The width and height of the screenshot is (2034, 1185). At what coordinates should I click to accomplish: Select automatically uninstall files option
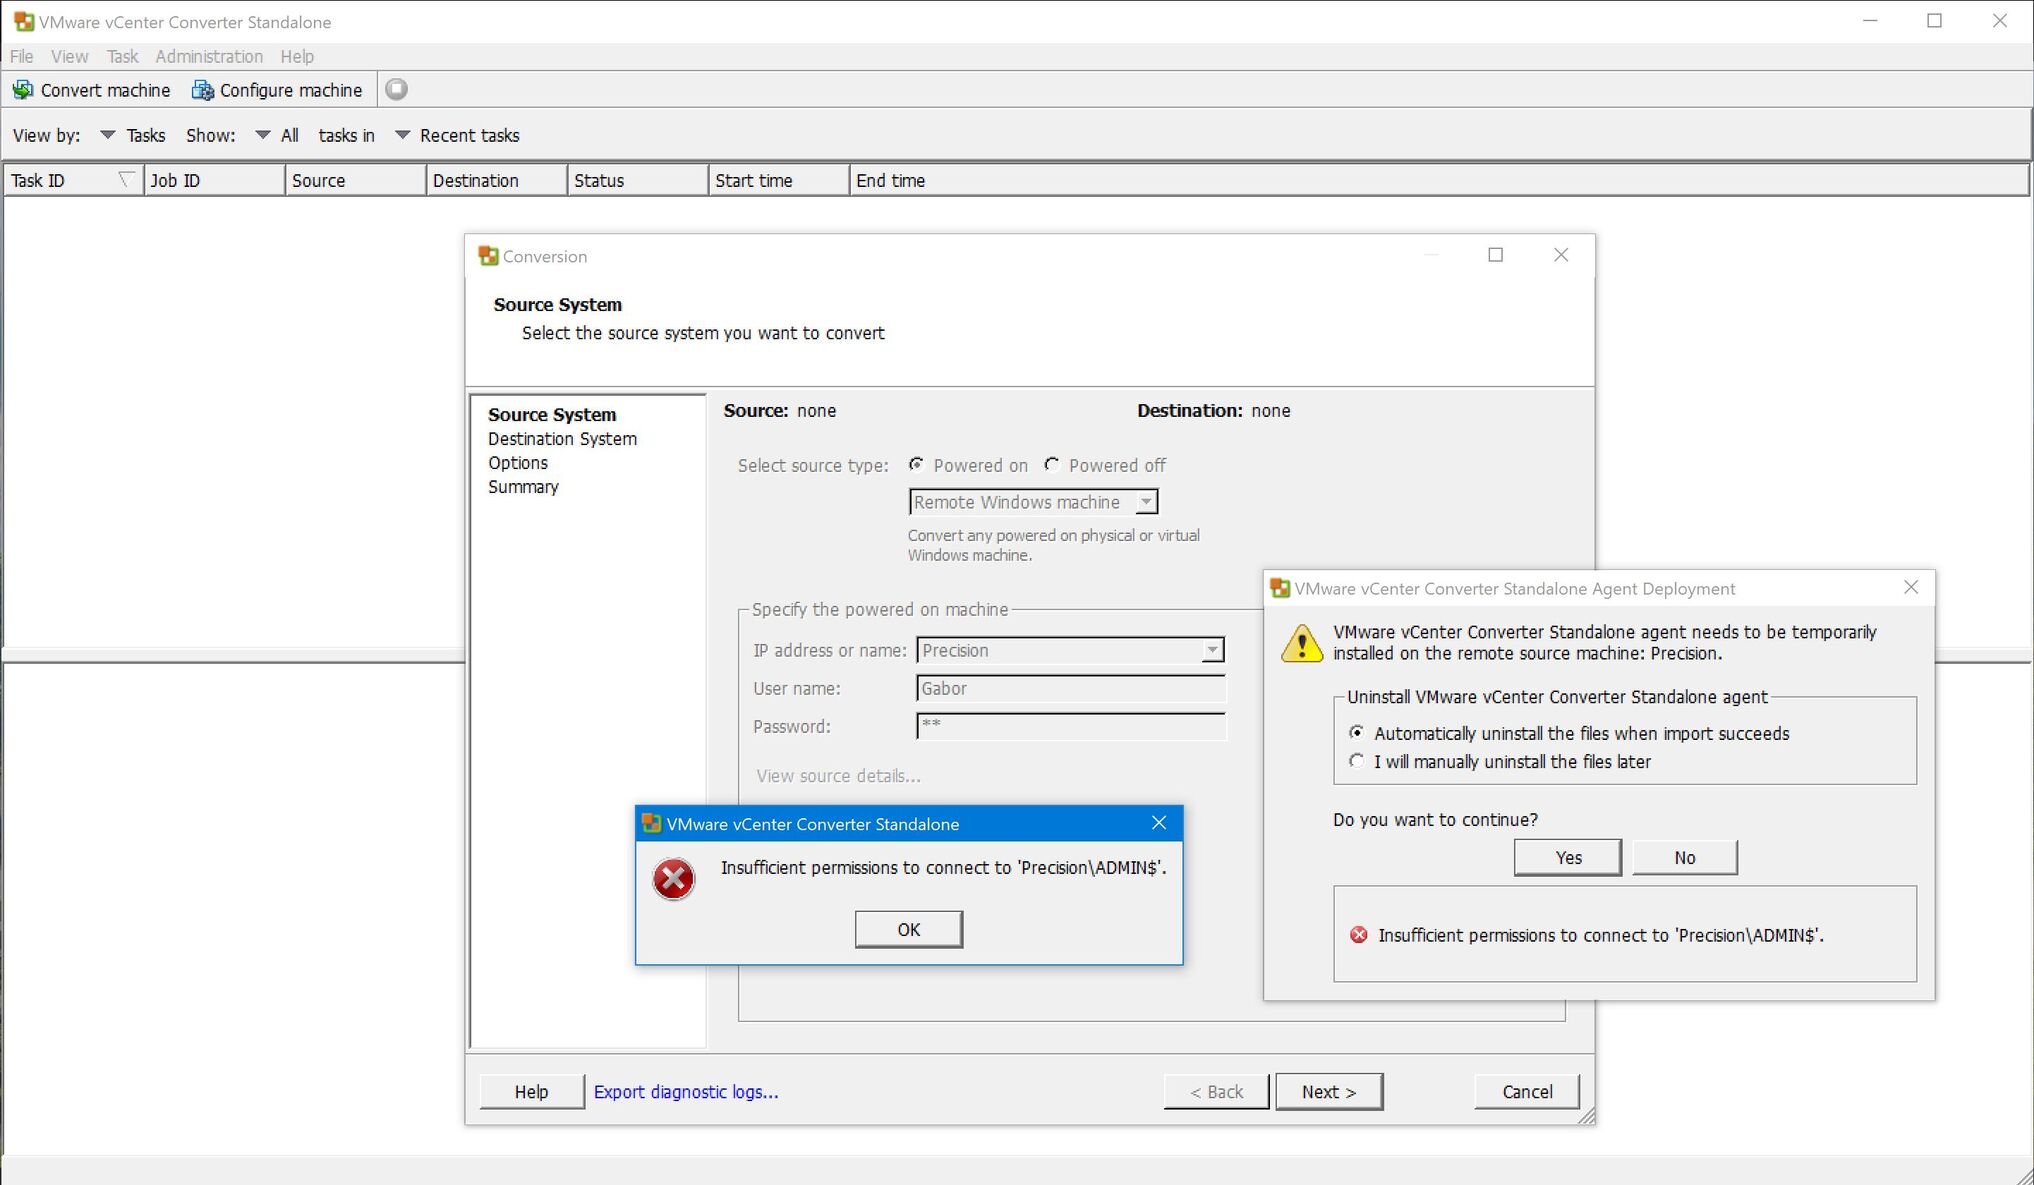tap(1356, 733)
